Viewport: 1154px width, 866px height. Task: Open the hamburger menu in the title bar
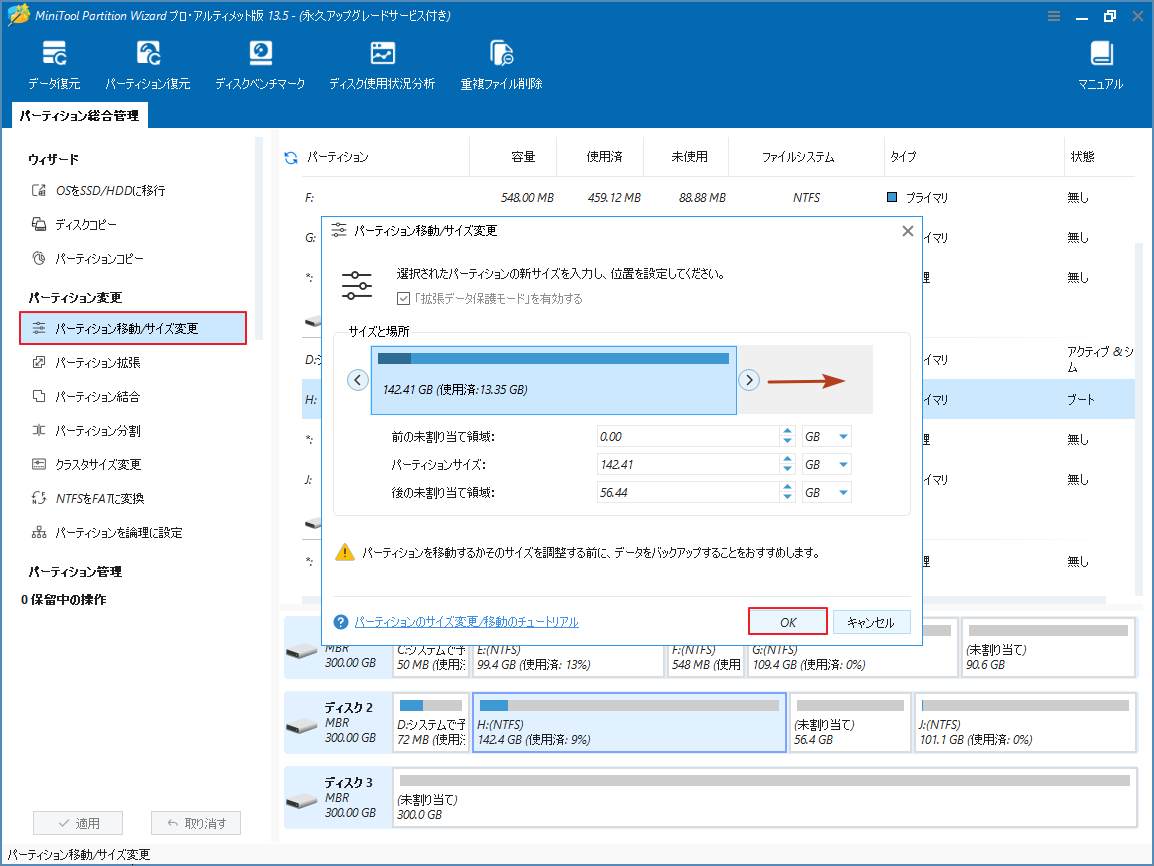click(x=1052, y=15)
